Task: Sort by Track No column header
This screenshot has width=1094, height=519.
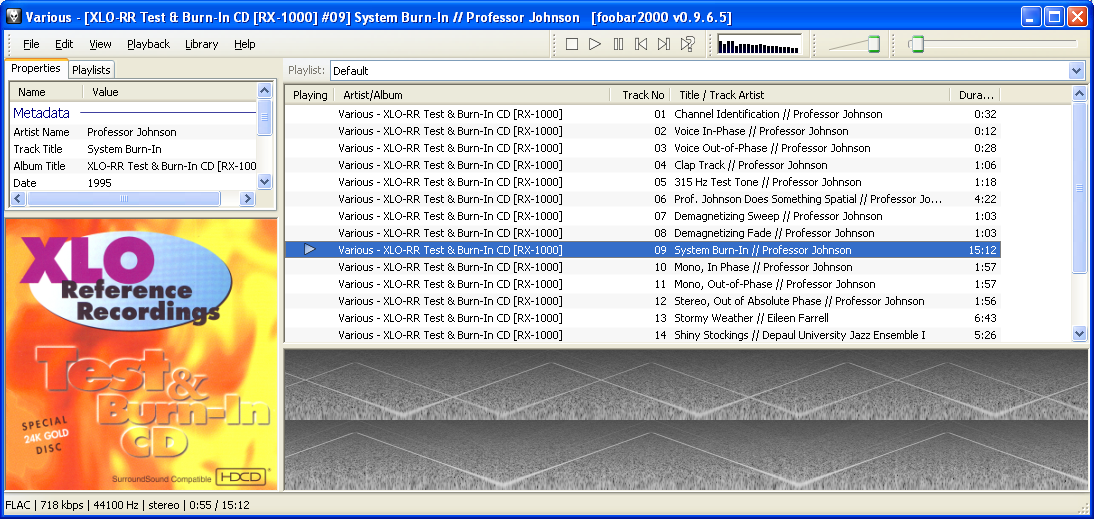Action: 640,95
